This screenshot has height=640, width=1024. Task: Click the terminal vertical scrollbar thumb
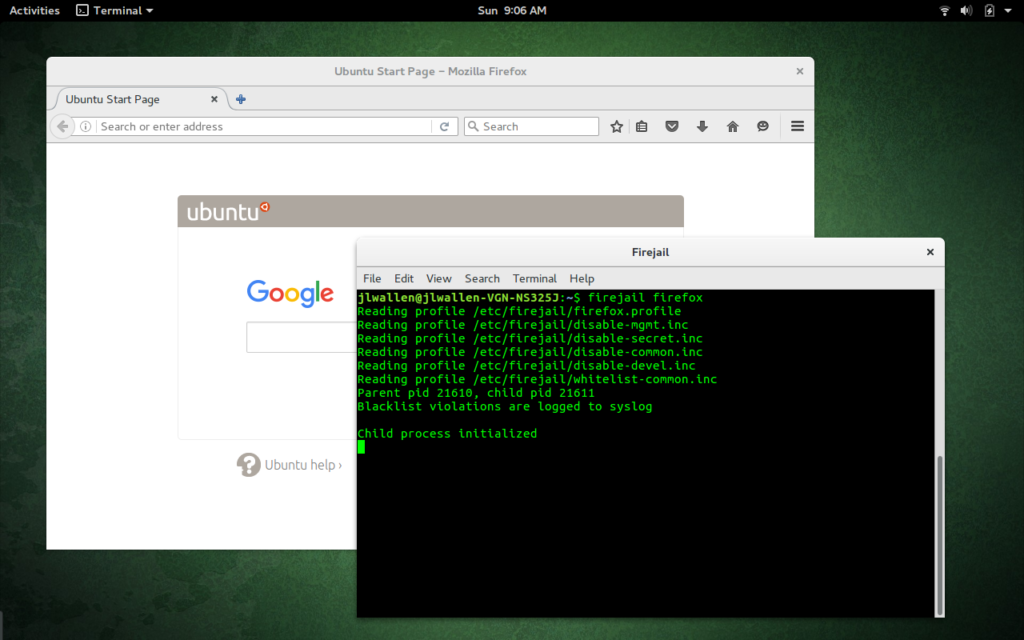pos(940,535)
